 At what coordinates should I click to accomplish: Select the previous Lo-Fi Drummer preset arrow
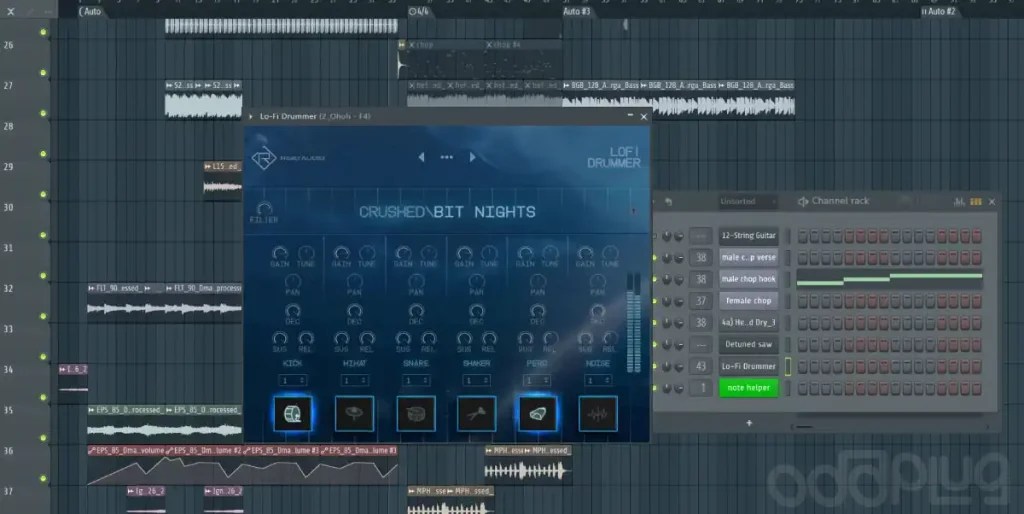tap(421, 157)
